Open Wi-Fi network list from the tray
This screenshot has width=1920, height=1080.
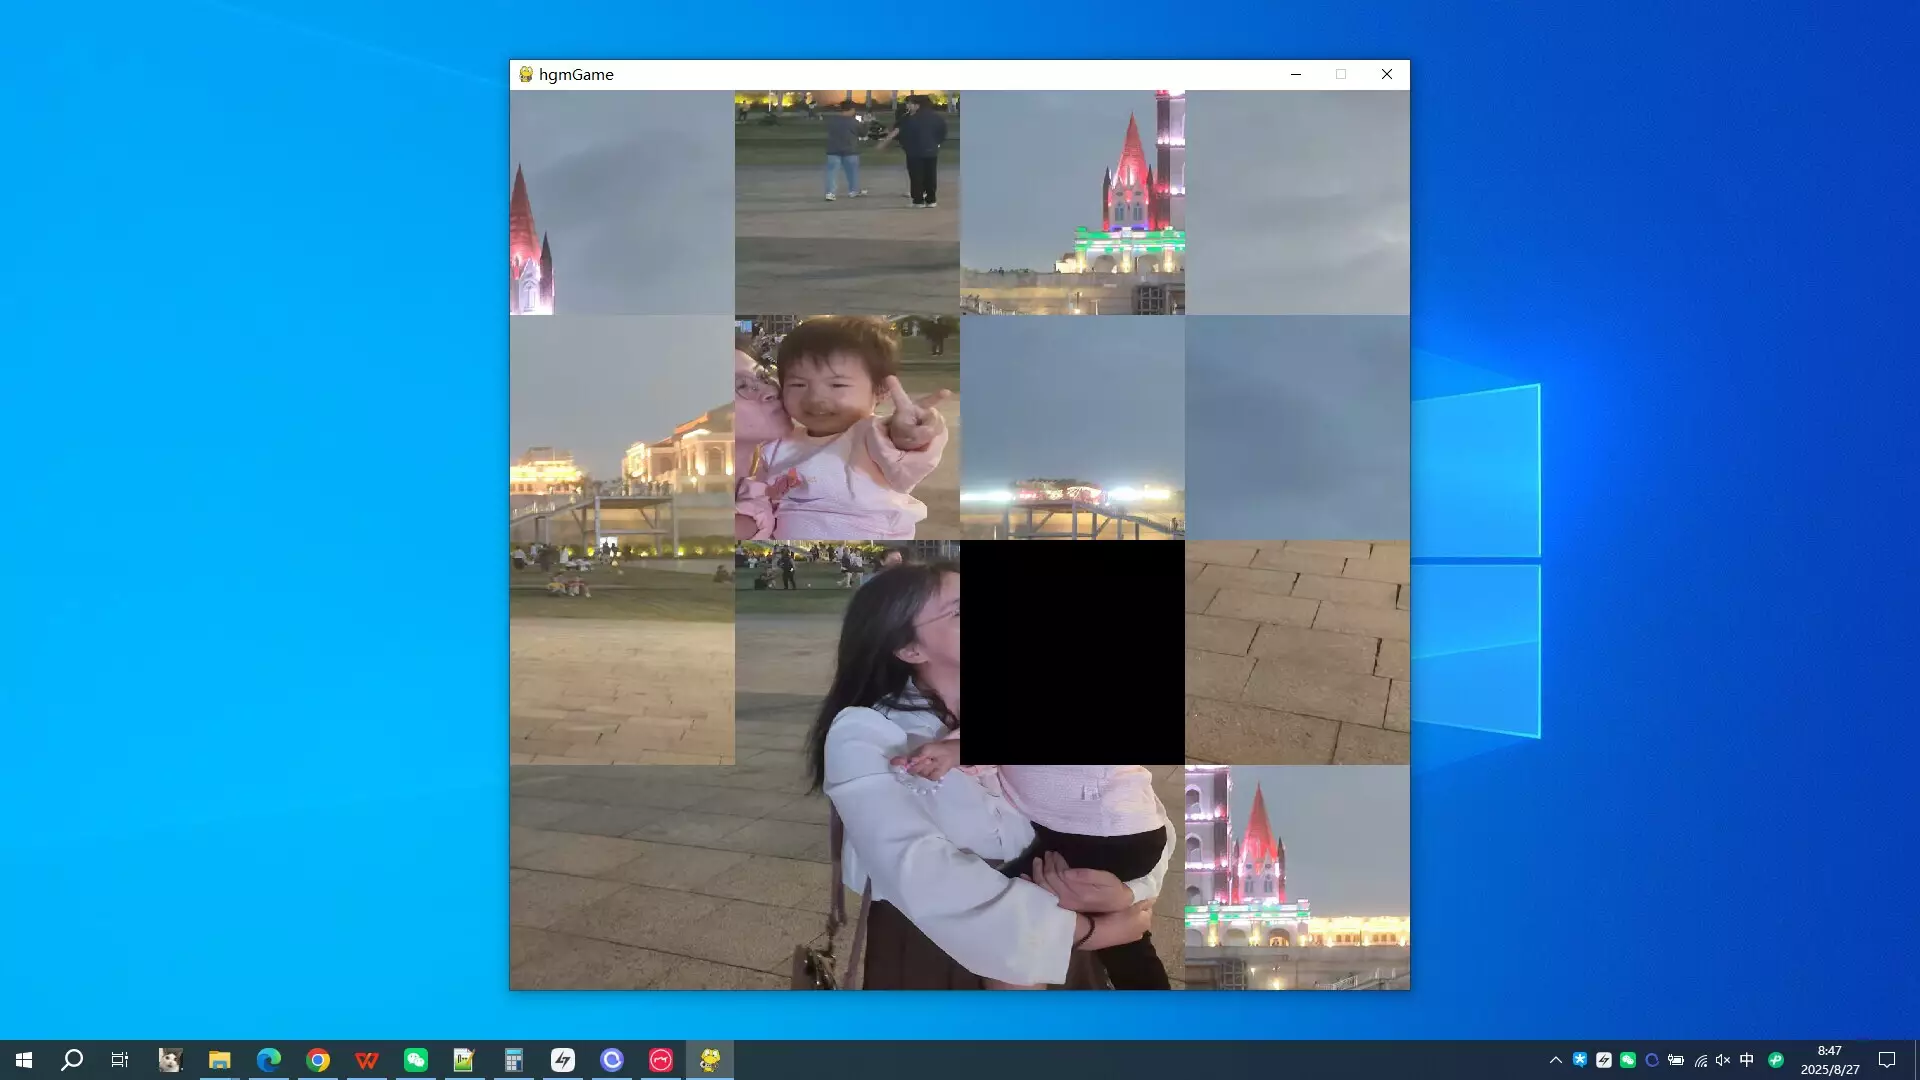1700,1059
